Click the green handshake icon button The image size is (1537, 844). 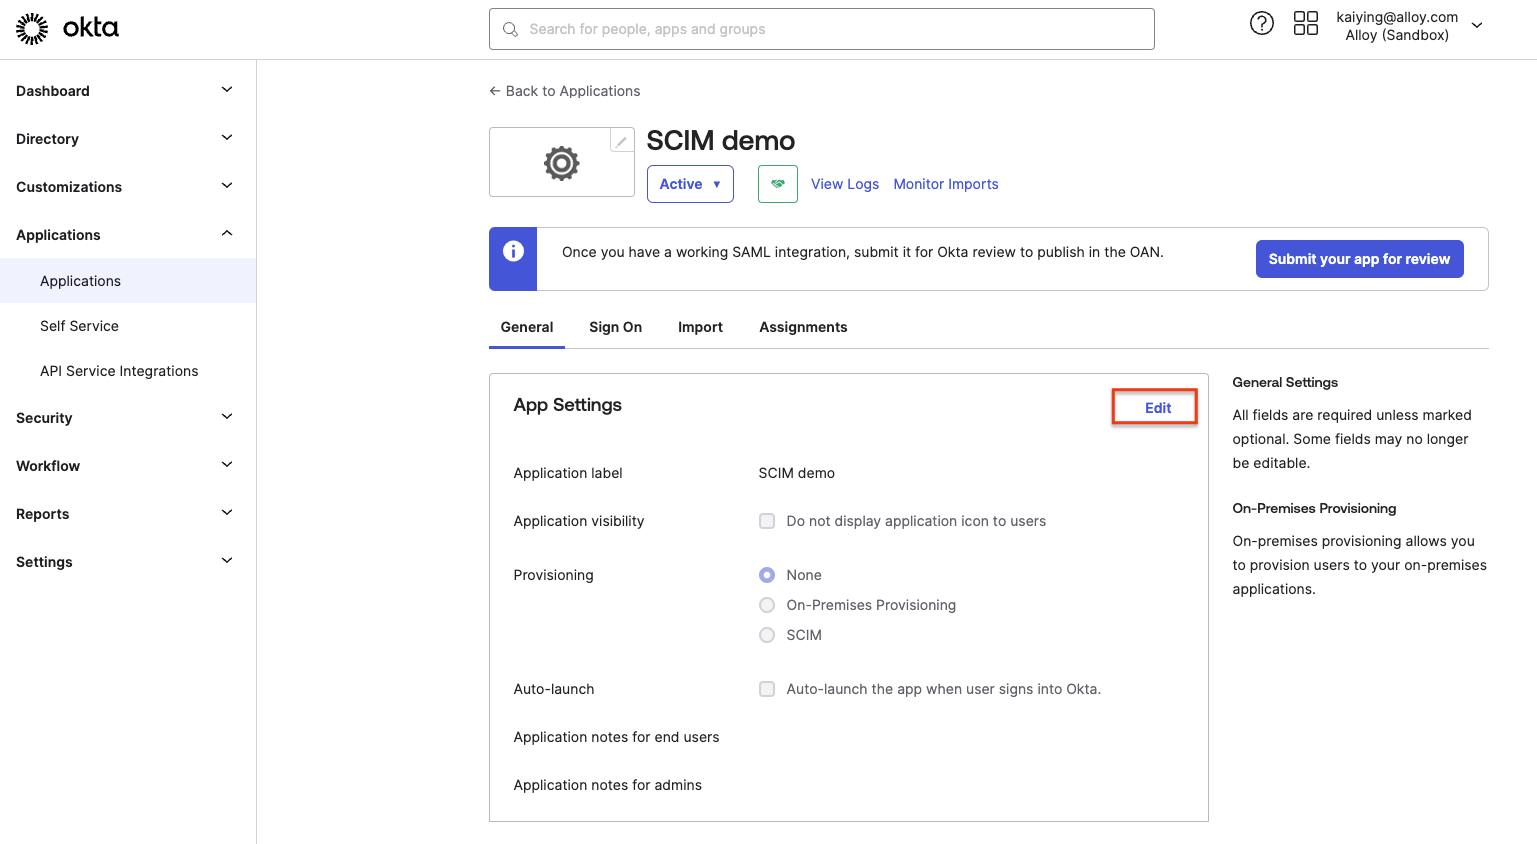tap(778, 184)
